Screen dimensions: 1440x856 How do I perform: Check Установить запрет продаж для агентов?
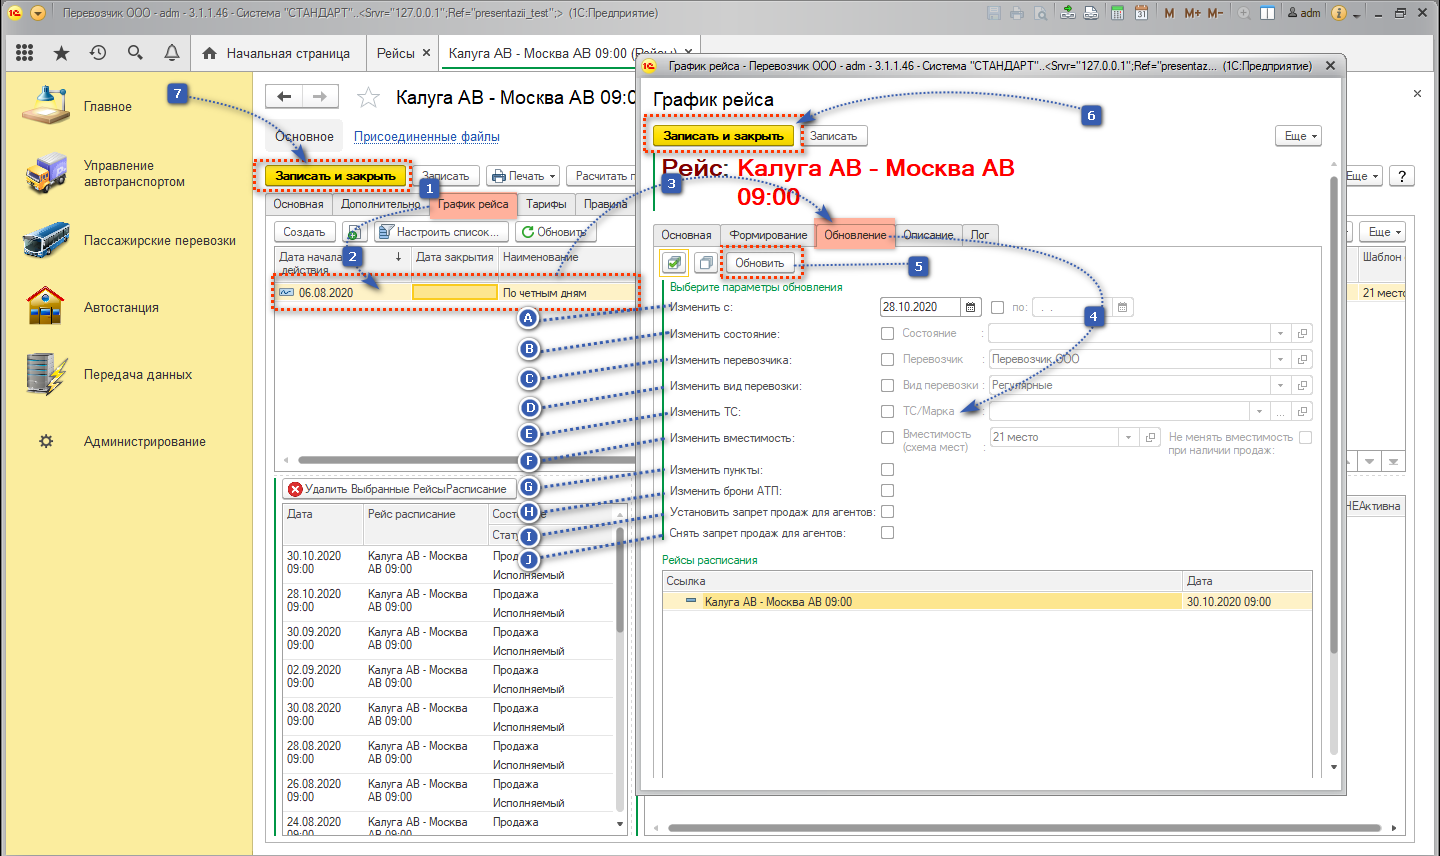887,512
